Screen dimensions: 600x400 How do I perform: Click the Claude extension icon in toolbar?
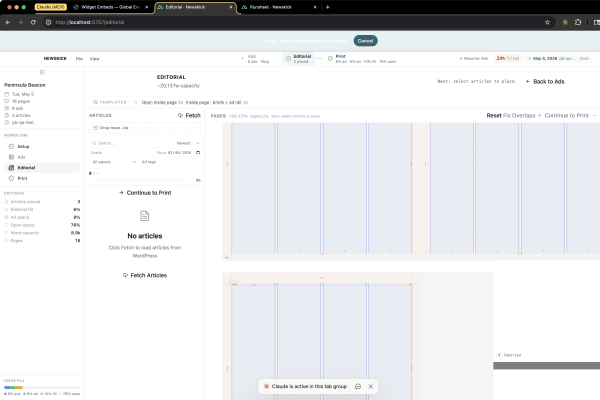tap(565, 22)
